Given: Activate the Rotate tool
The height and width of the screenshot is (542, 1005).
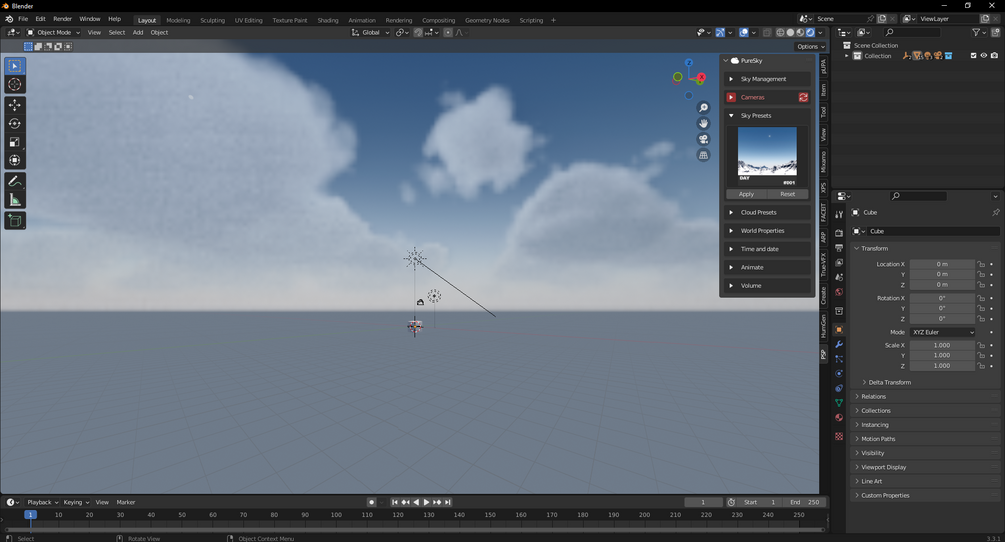Looking at the screenshot, I should point(15,123).
